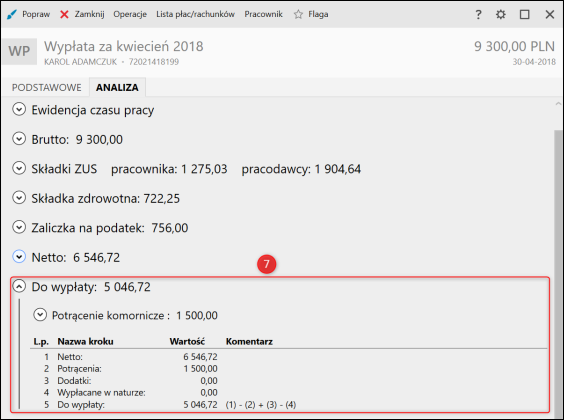This screenshot has width=564, height=420.
Task: Click the red X Zamknij icon
Action: 64,14
